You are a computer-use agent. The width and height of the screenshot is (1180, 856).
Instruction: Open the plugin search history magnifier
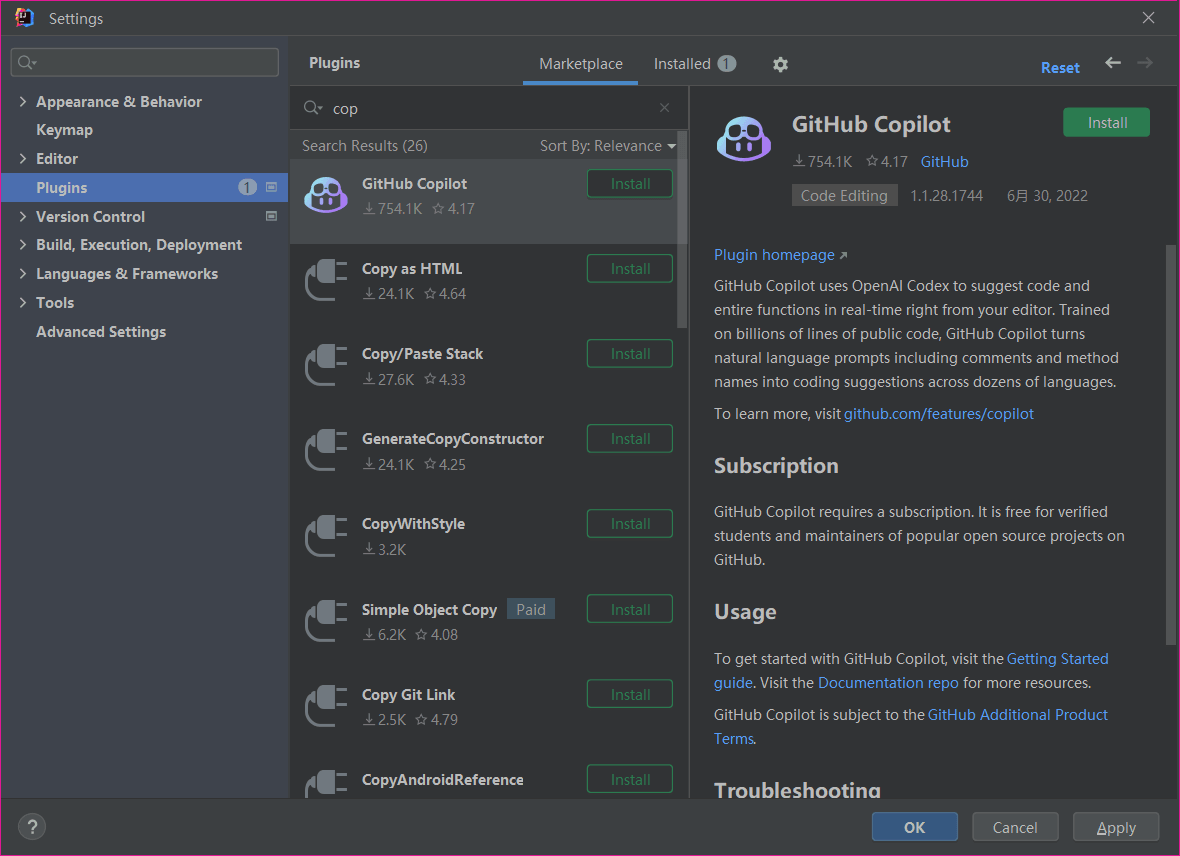312,108
